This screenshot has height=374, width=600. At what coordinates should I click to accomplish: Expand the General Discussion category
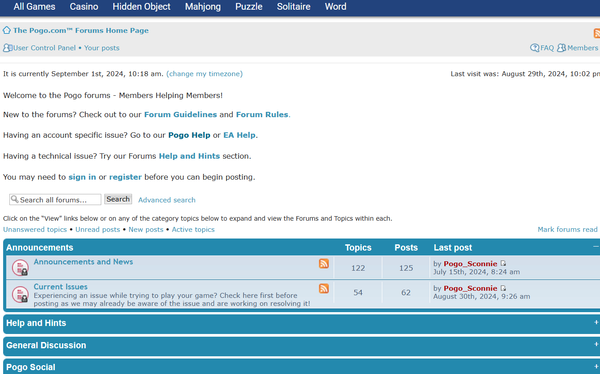596,344
